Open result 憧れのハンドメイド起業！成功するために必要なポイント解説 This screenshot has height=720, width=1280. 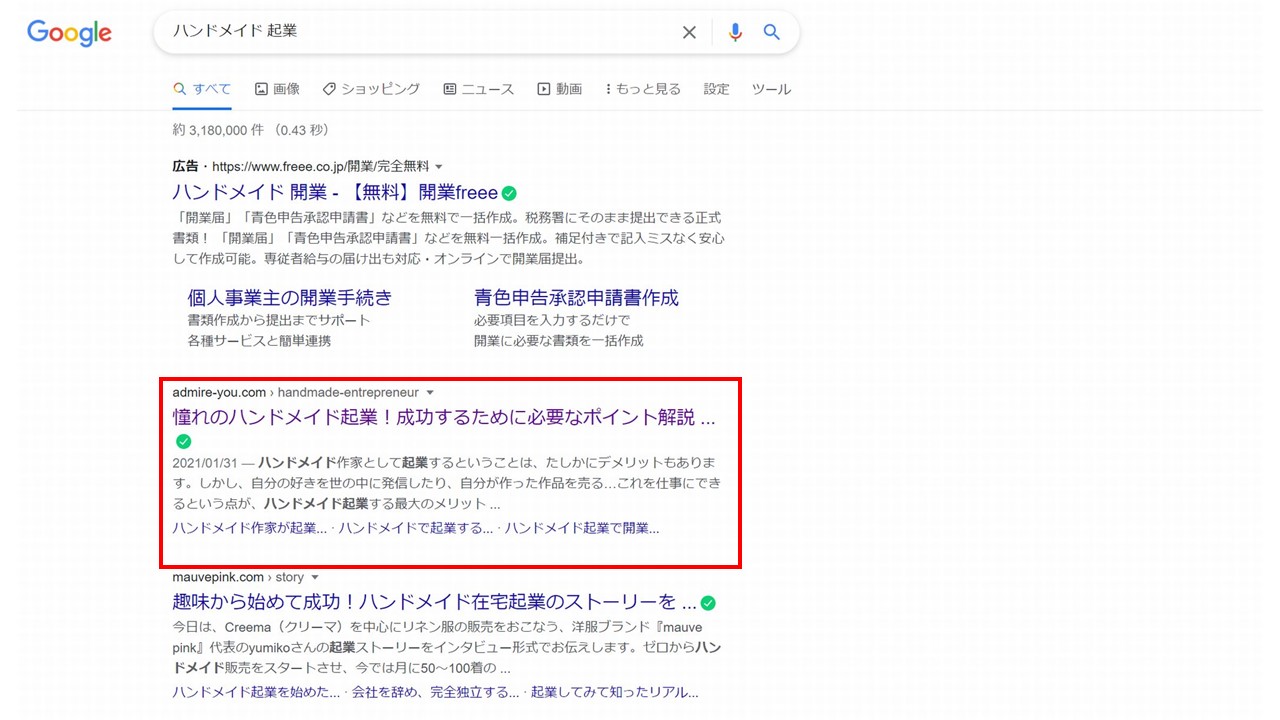tap(444, 417)
